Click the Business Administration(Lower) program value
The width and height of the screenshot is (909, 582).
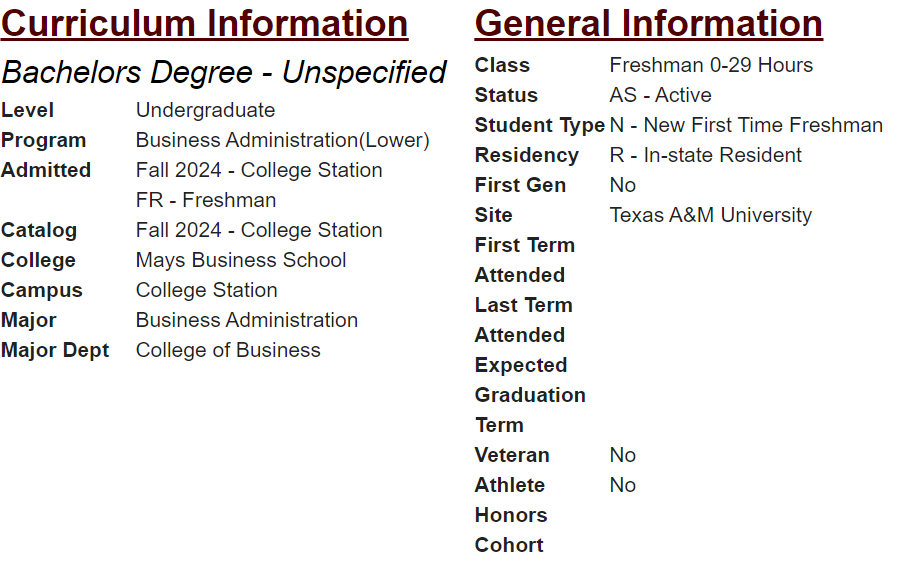point(283,140)
